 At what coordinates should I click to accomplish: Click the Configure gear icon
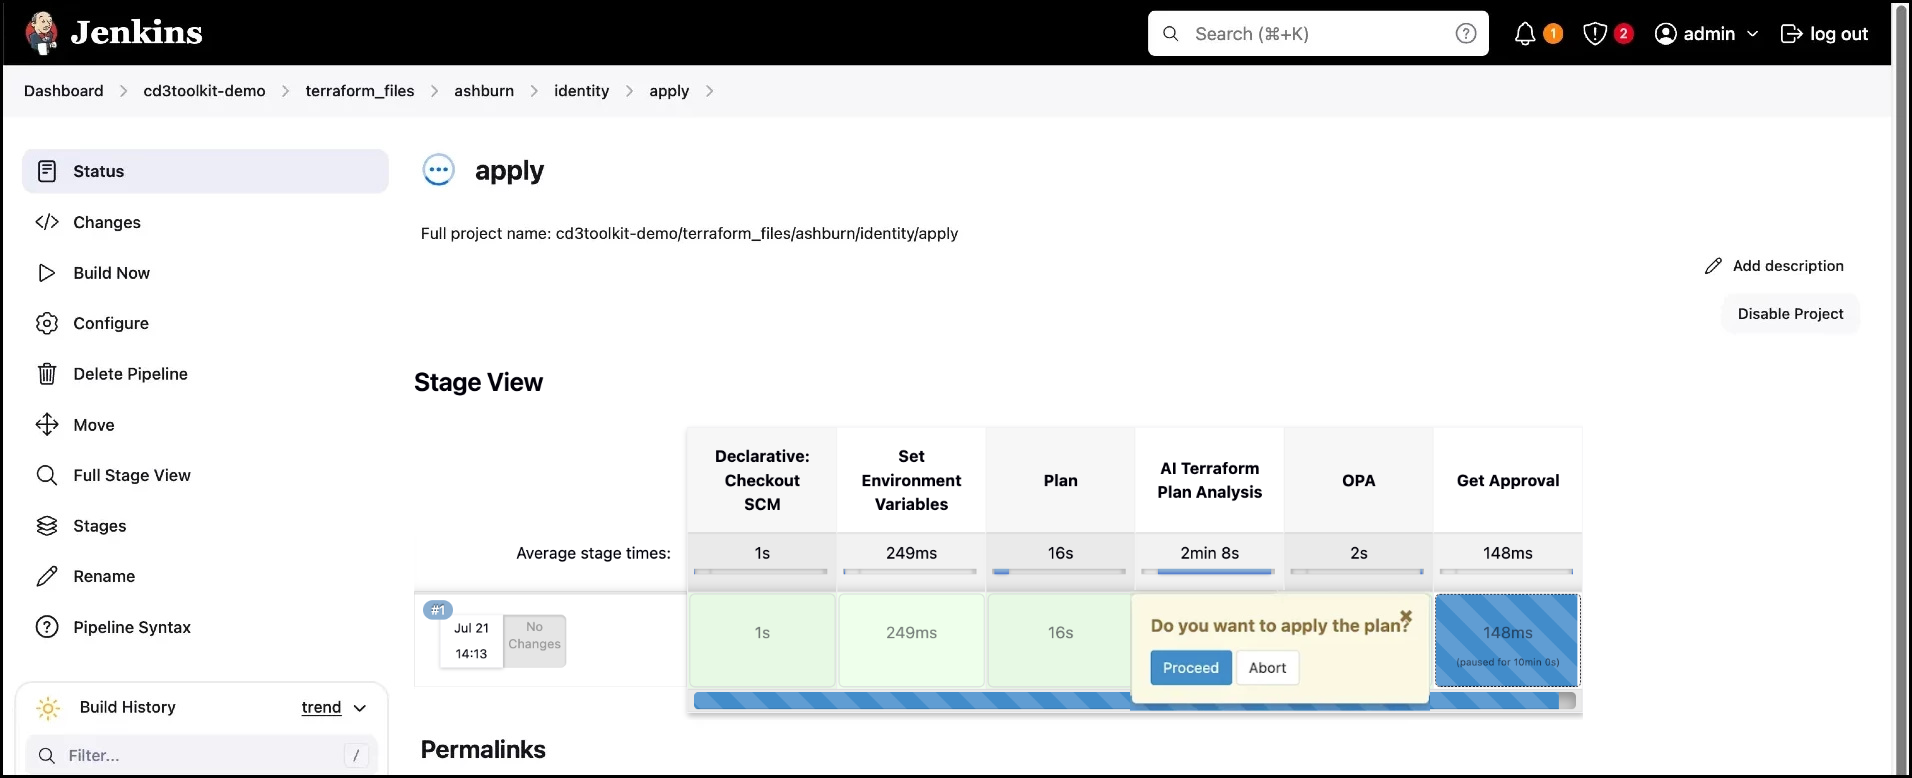tap(47, 323)
